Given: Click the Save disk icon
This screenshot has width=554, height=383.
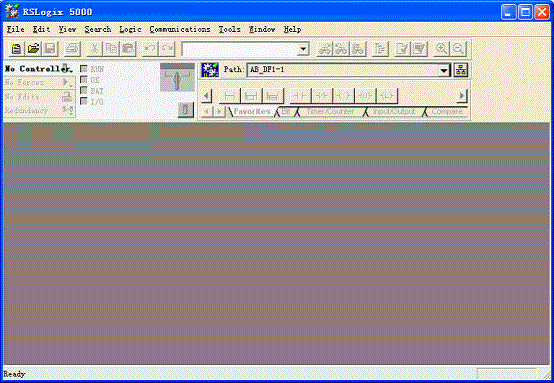Looking at the screenshot, I should [x=50, y=49].
